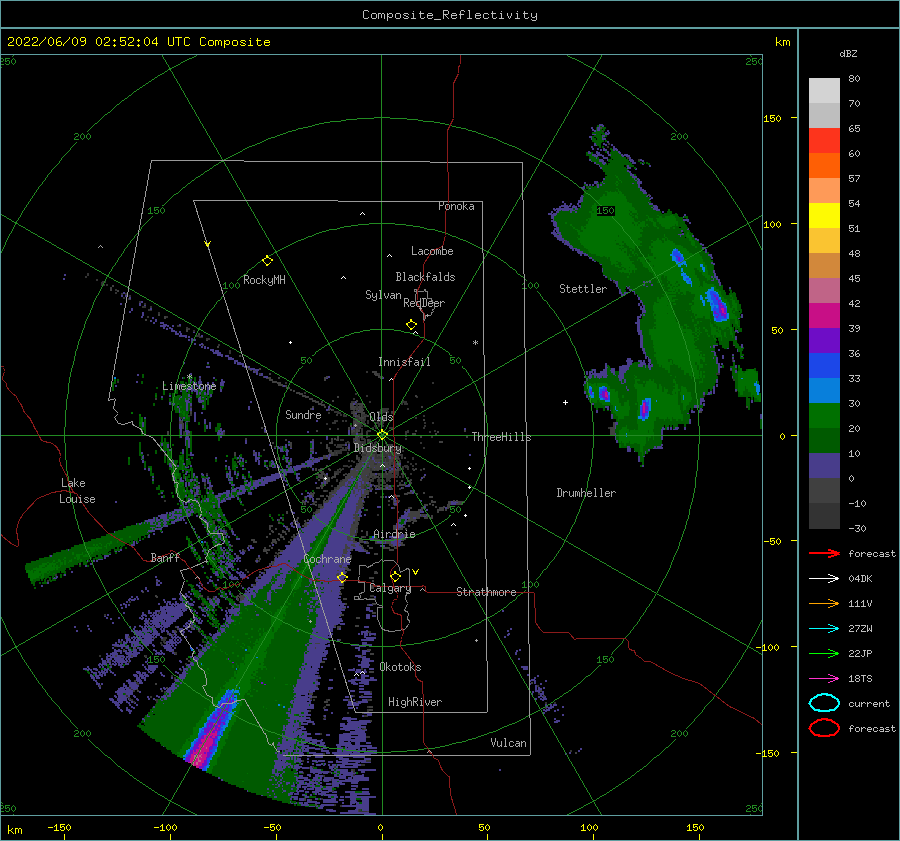This screenshot has width=900, height=841.
Task: Click the Stettler town label
Action: coord(583,289)
